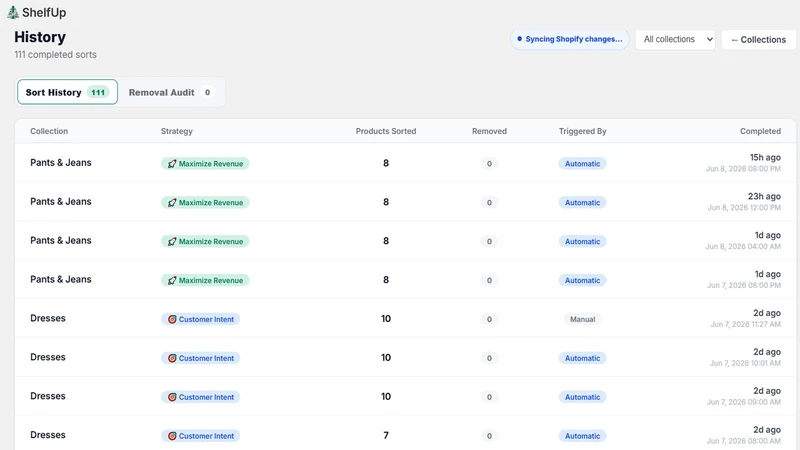Screen dimensions: 800x450
Task: Click the Dresses name in the 7 products row
Action: tap(48, 435)
